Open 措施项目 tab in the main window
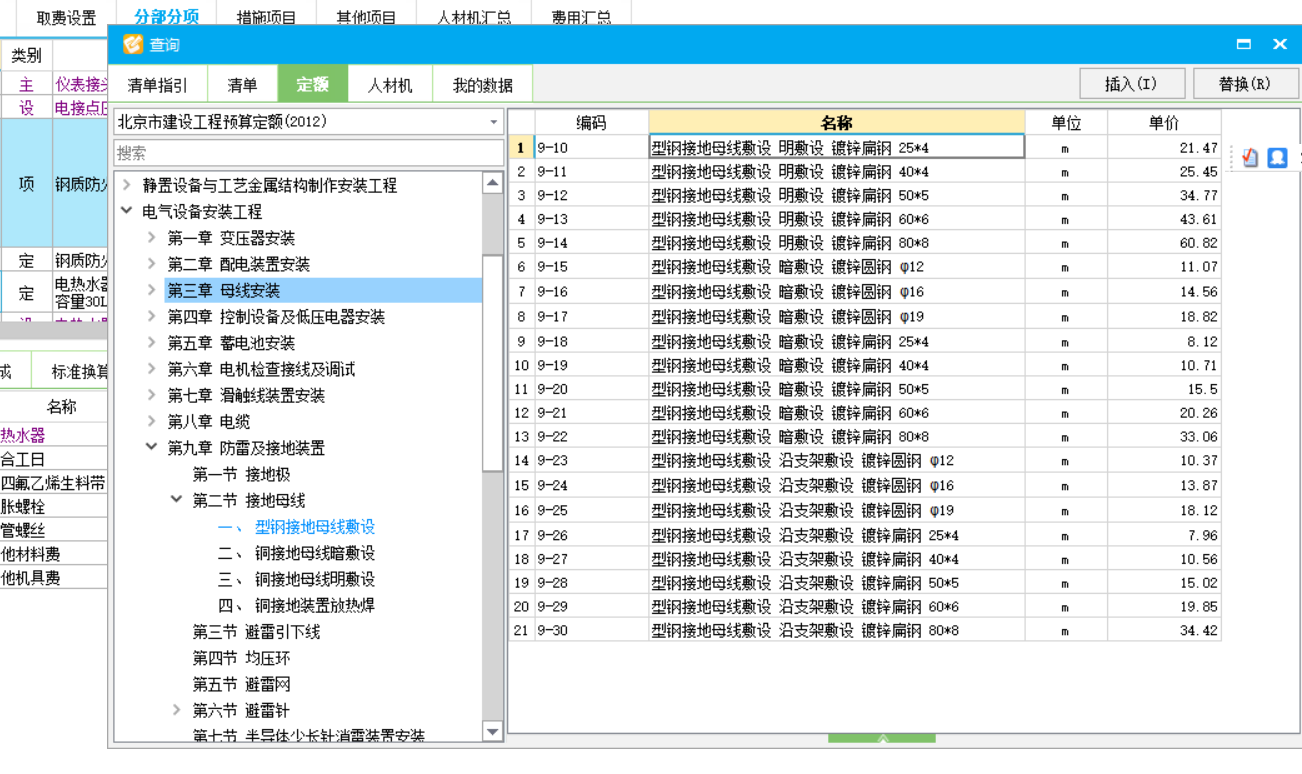Screen dimensions: 1302x774 [266, 17]
